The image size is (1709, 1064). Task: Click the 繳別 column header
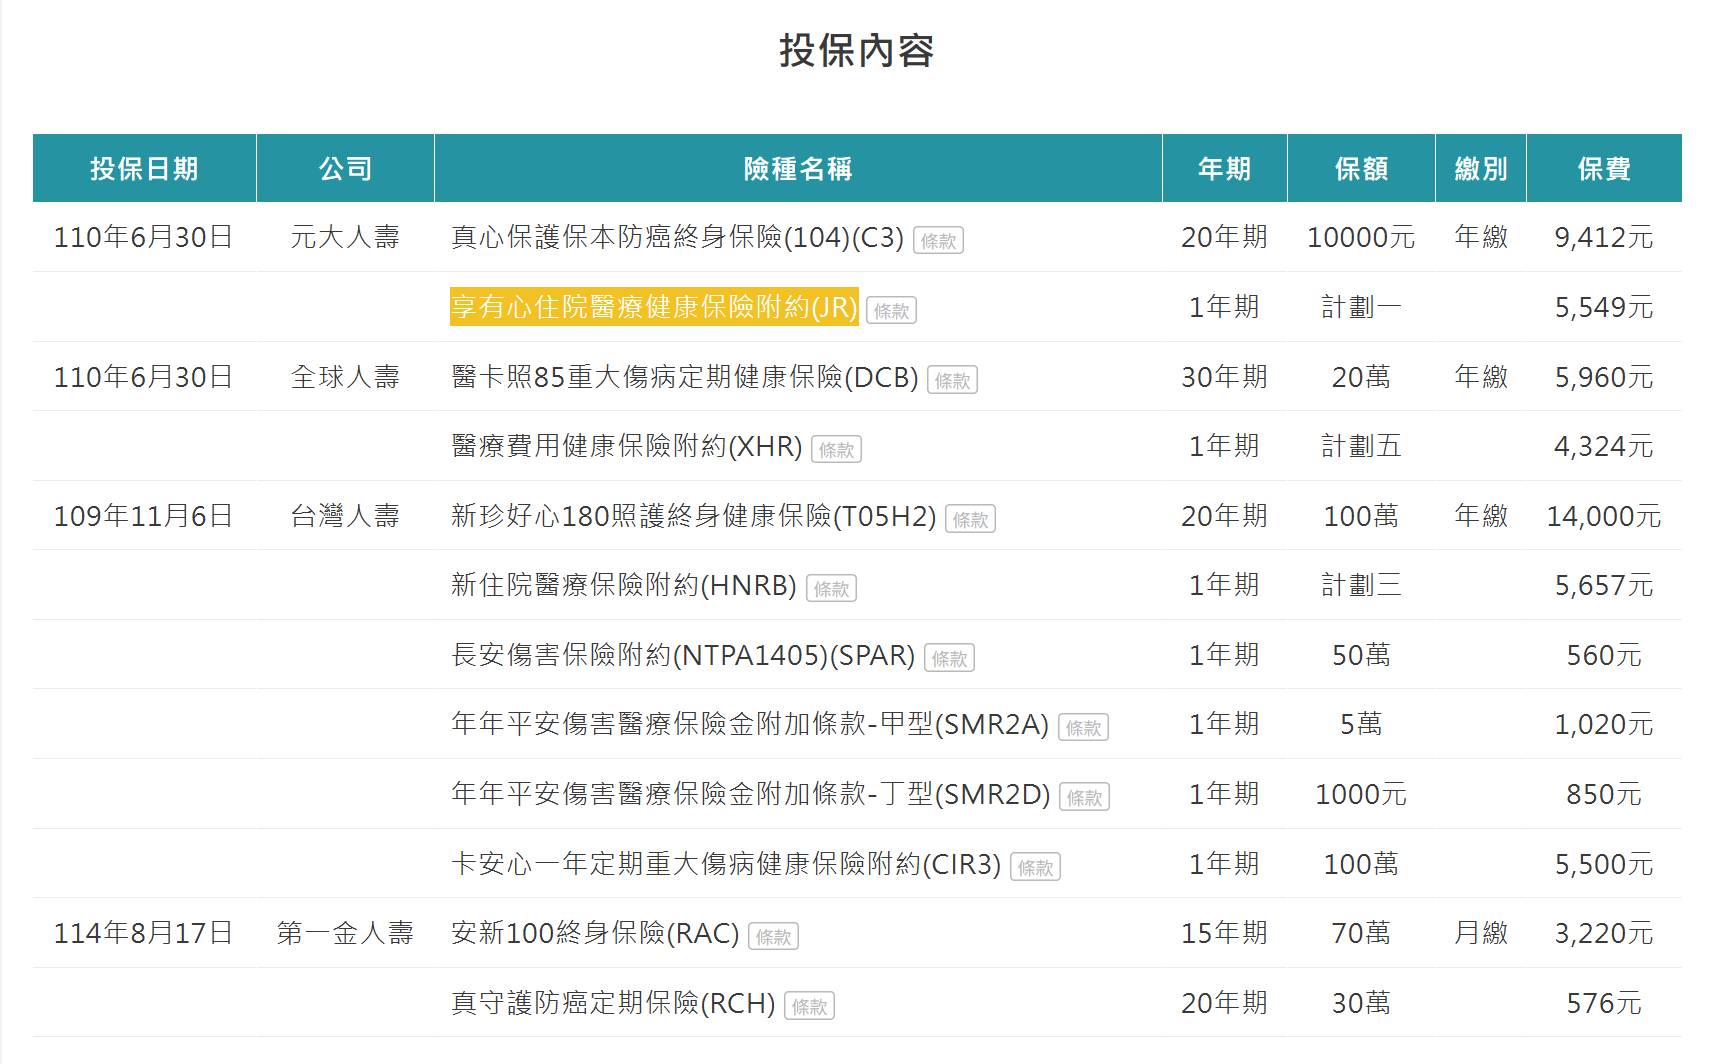coord(1481,168)
